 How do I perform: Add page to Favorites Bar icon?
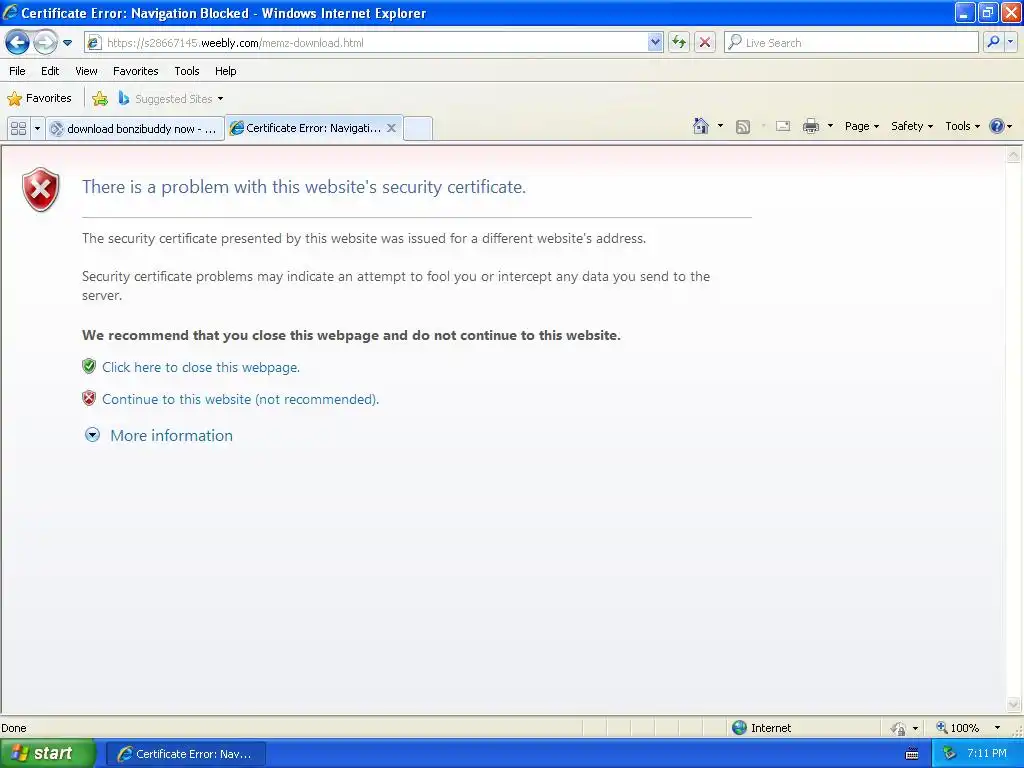(100, 99)
